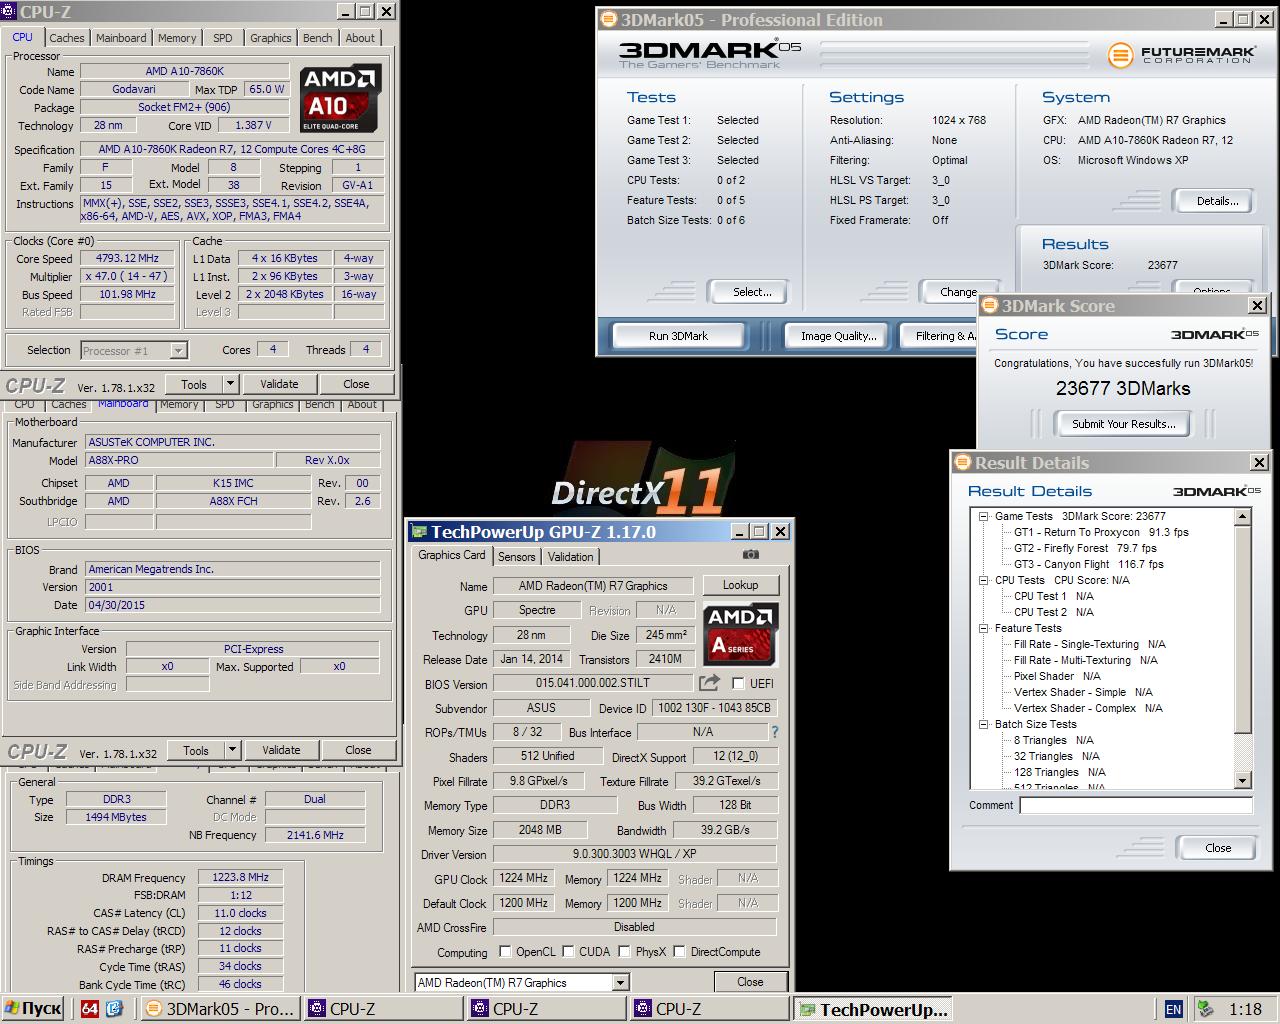
Task: Open the About tab in top CPU-Z
Action: (360, 38)
